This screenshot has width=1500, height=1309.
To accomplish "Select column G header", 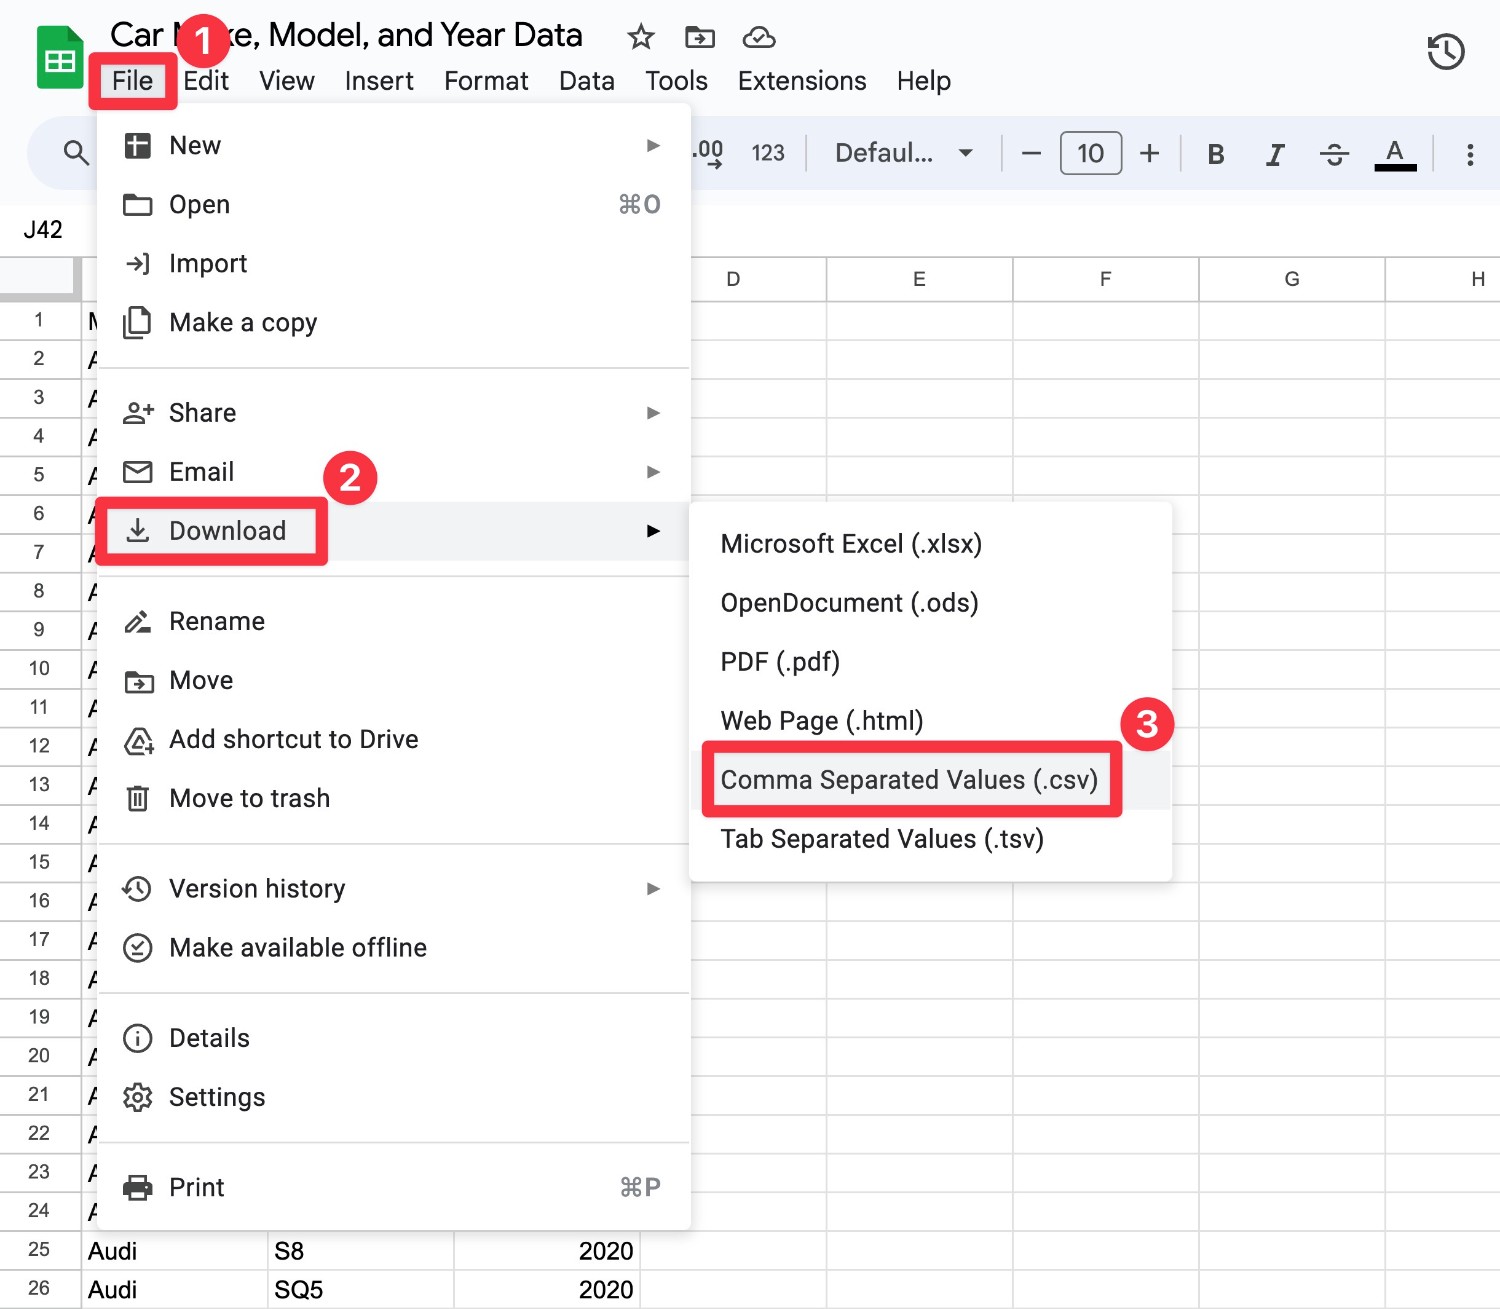I will tap(1291, 279).
